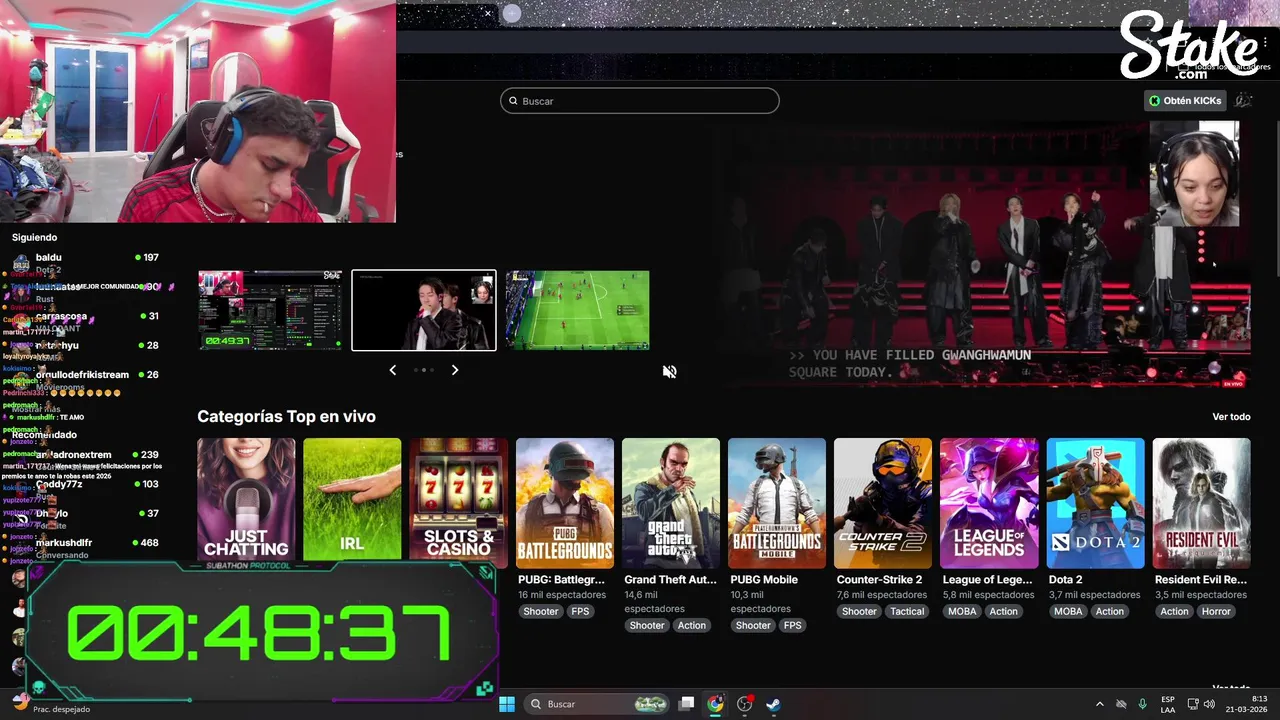The width and height of the screenshot is (1280, 720).
Task: Open a new browser tab with plus button
Action: [x=512, y=13]
